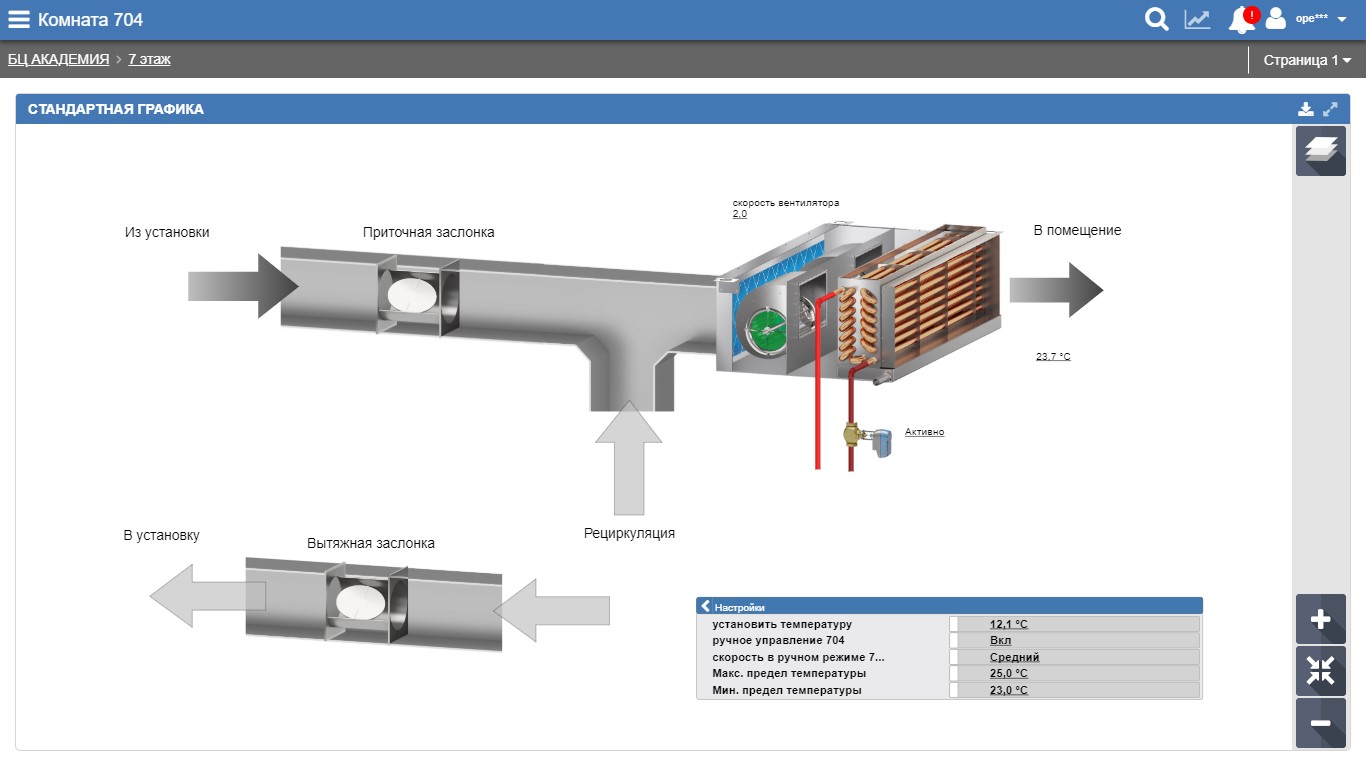Image resolution: width=1366 pixels, height=768 pixels.
Task: Navigate to 7 этаж breadcrumb
Action: click(149, 60)
